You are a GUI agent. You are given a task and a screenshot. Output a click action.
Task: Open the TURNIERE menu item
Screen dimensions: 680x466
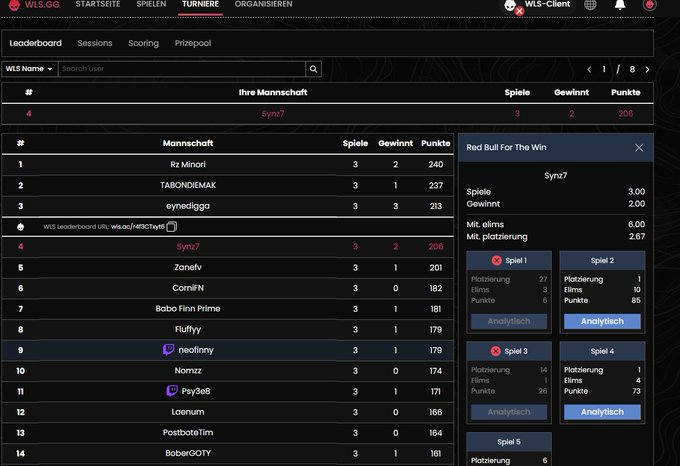(x=200, y=4)
